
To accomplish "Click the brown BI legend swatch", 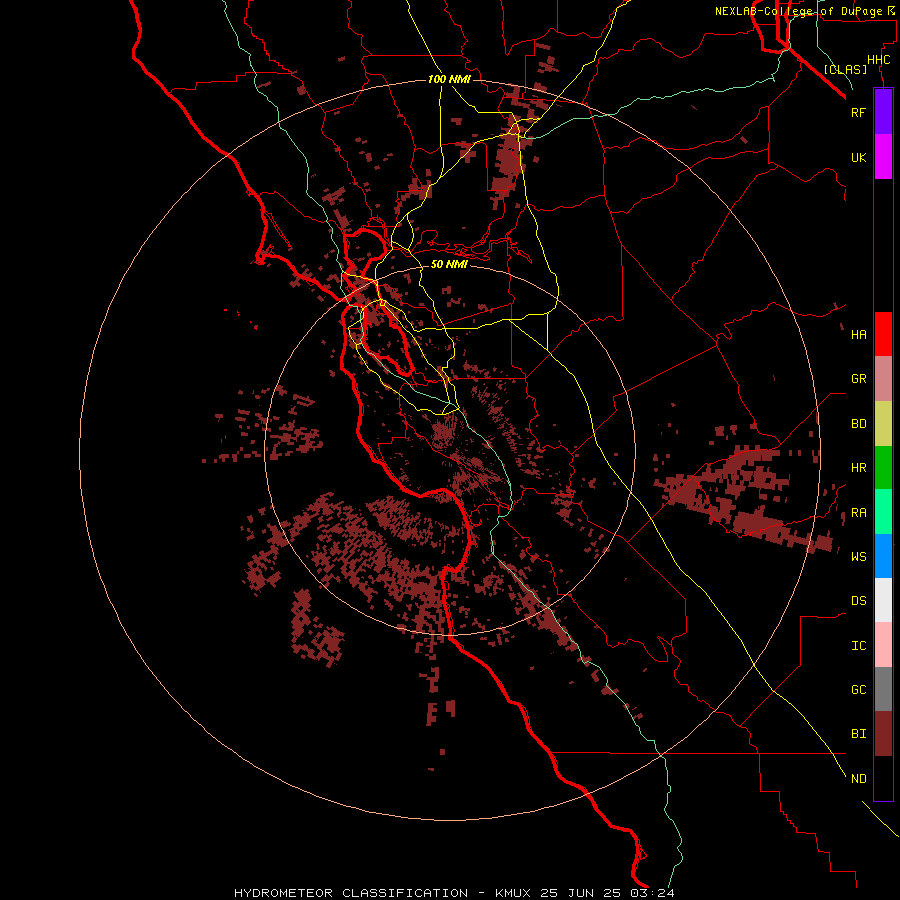I will (883, 734).
